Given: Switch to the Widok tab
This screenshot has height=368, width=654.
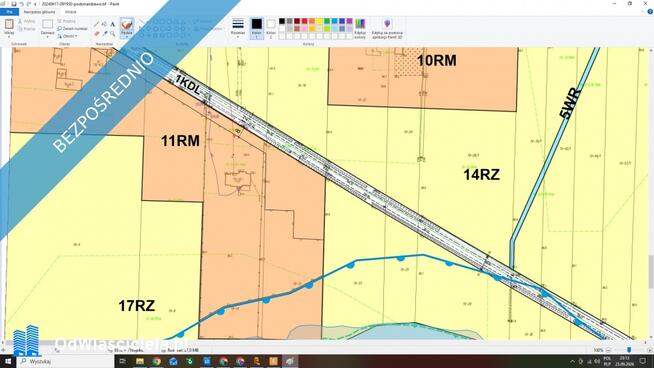Looking at the screenshot, I should coord(70,12).
